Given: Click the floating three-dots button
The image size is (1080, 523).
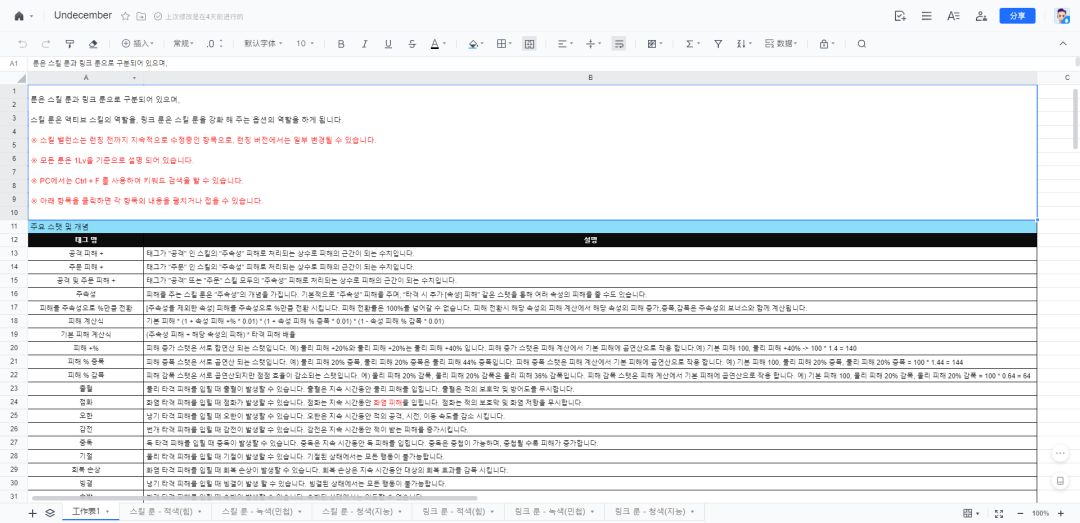Looking at the screenshot, I should point(1061,454).
